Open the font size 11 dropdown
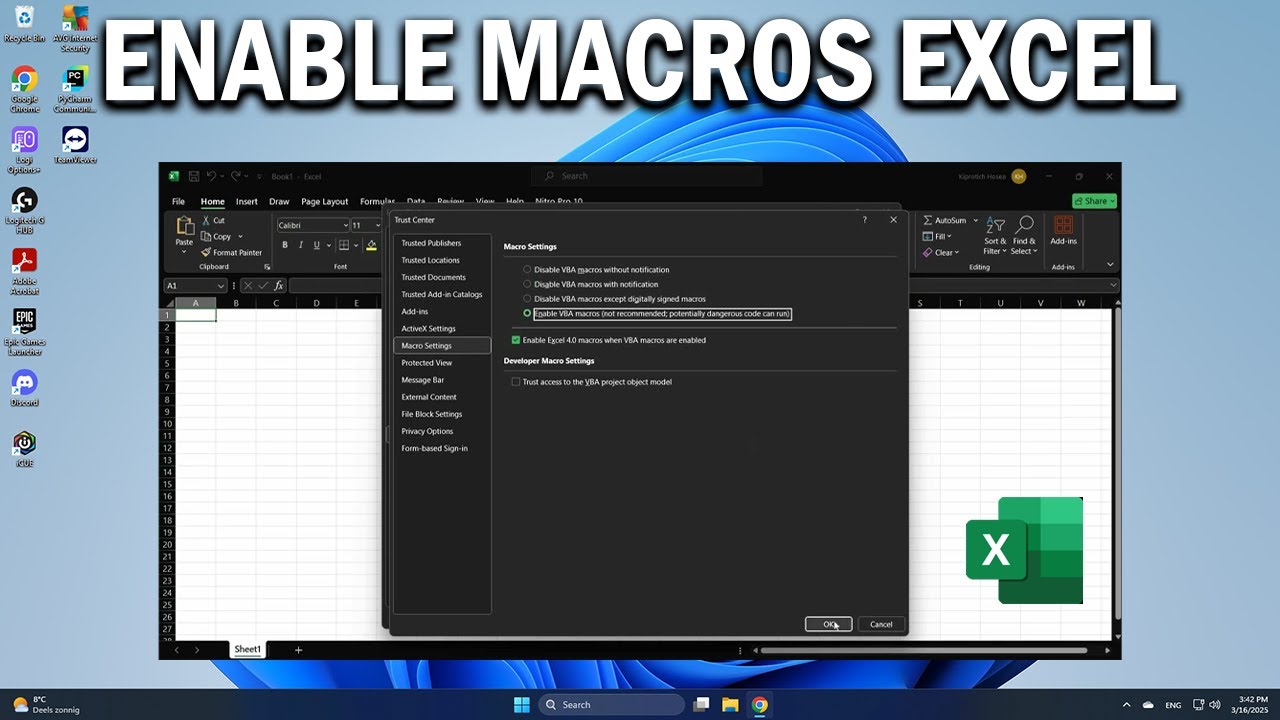1280x720 pixels. (378, 226)
